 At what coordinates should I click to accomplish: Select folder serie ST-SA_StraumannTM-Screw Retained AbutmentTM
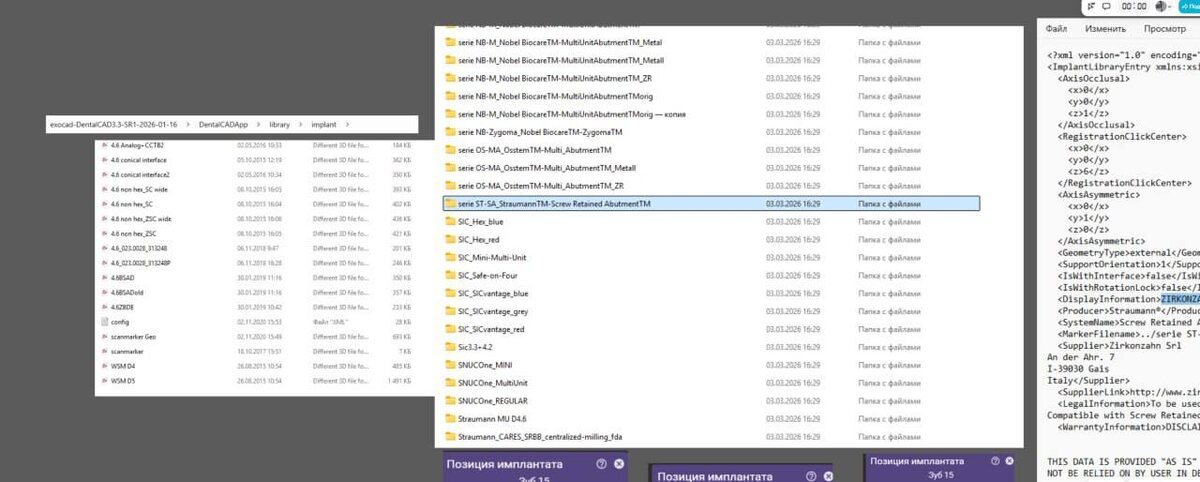coord(711,203)
